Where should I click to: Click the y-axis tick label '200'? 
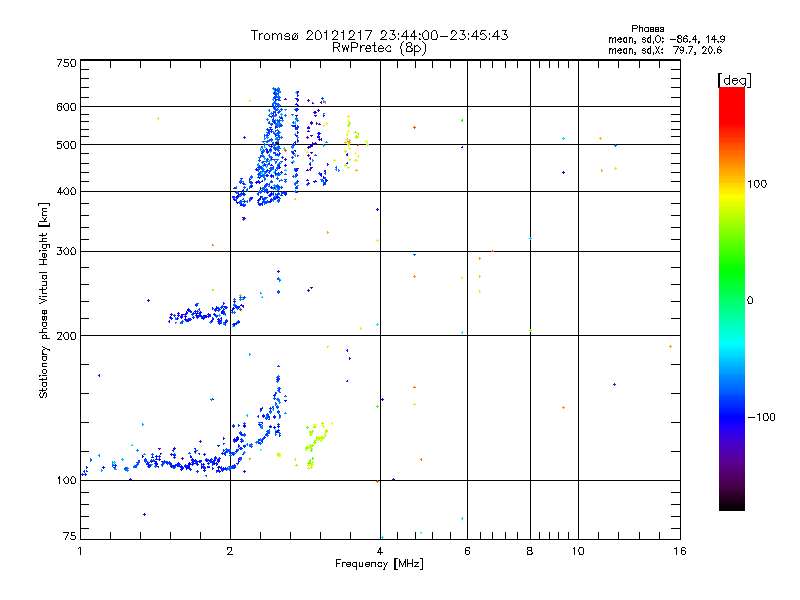tap(66, 336)
